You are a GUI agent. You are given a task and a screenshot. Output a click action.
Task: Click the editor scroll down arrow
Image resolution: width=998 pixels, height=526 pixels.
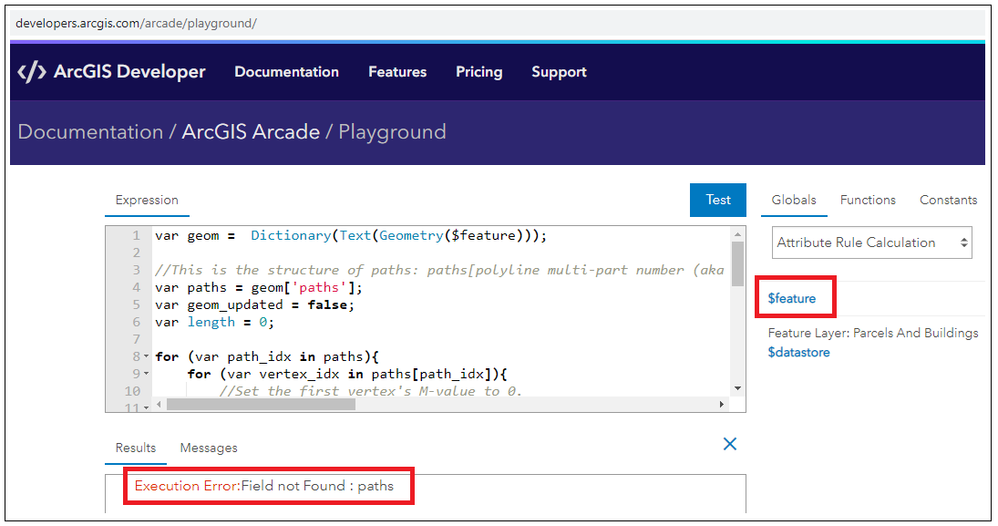pyautogui.click(x=738, y=388)
